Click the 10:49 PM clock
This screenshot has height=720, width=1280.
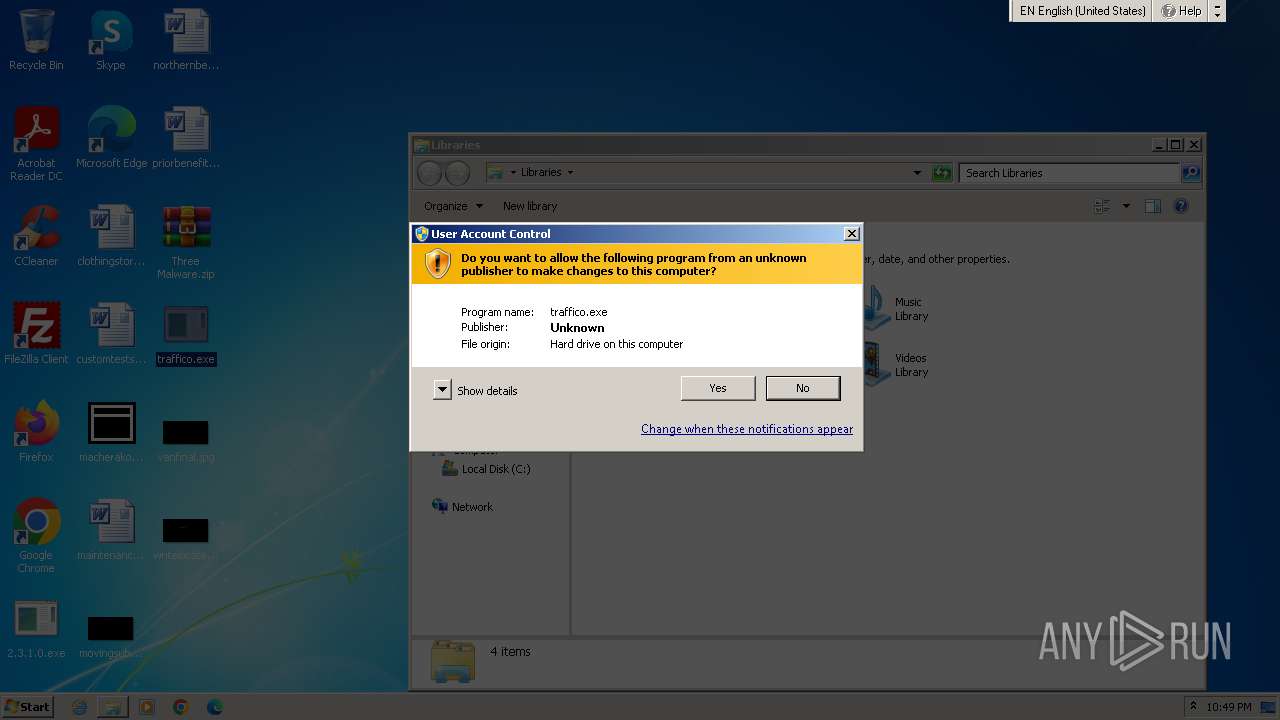tap(1228, 707)
